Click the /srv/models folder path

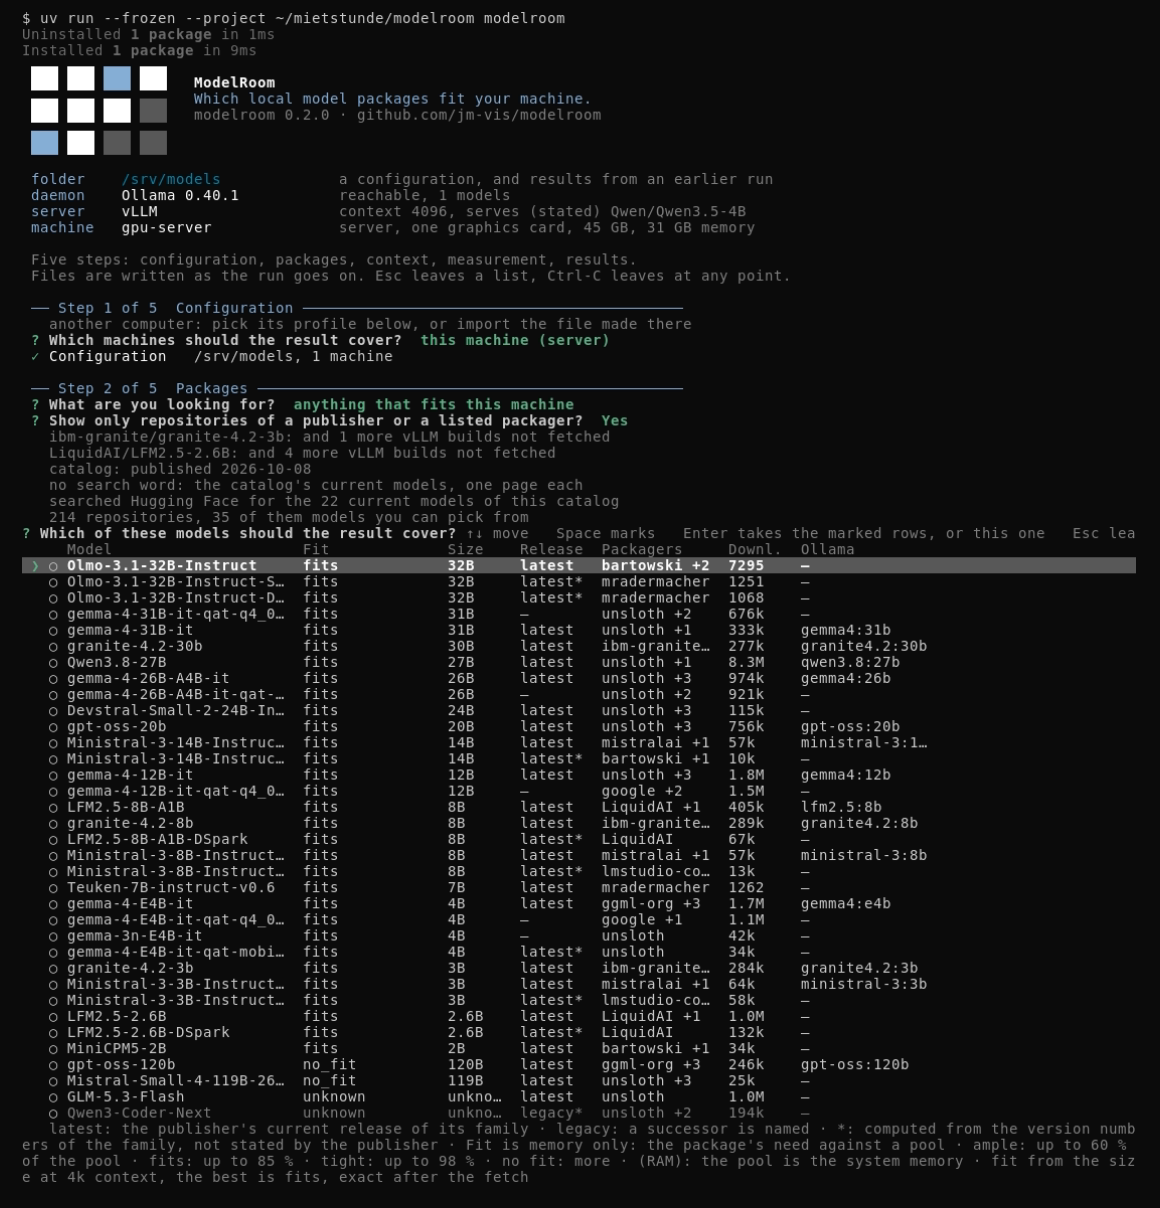(171, 179)
